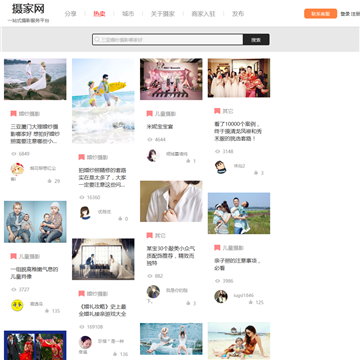
Task: Click the 摄家网 site logo
Action: [x=28, y=9]
